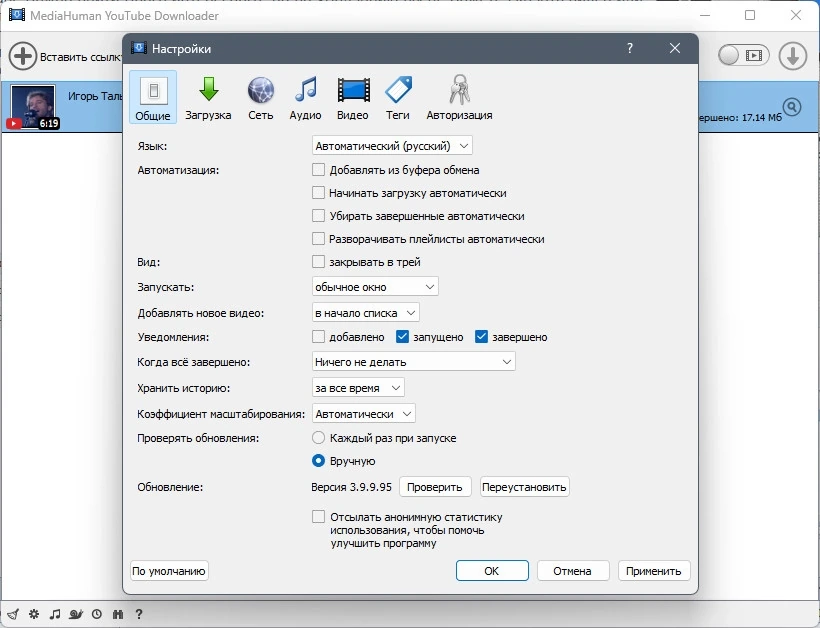Uncheck the завершено notification checkbox

(x=481, y=337)
